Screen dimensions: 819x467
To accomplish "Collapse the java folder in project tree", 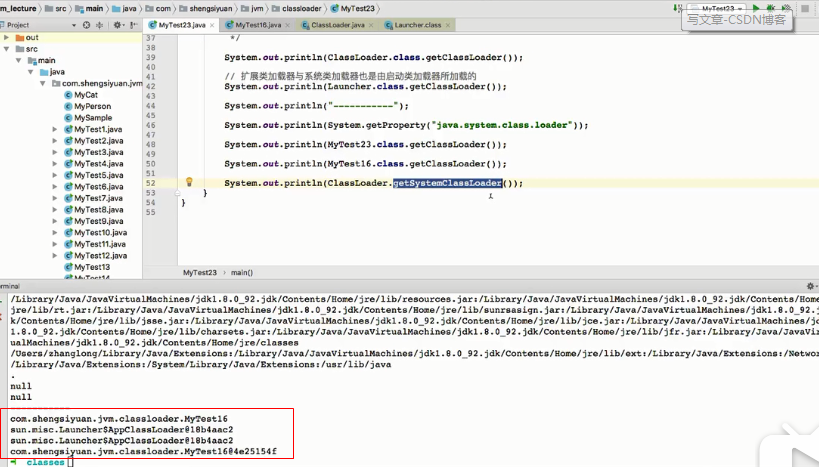I will (30, 72).
